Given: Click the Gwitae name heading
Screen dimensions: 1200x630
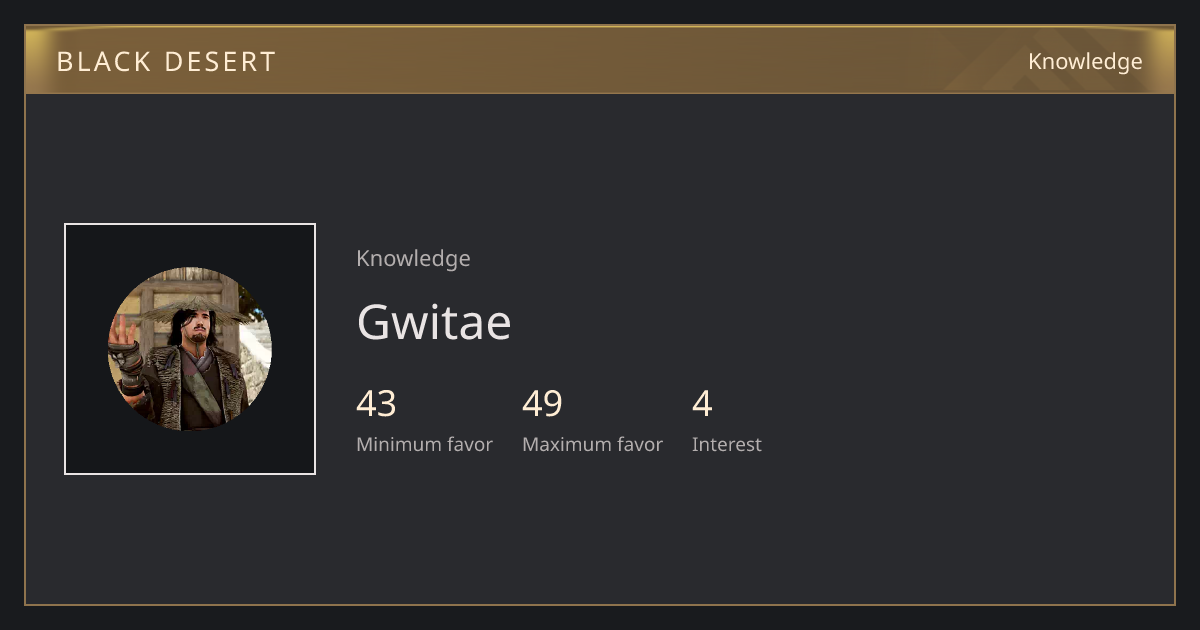Looking at the screenshot, I should (434, 322).
